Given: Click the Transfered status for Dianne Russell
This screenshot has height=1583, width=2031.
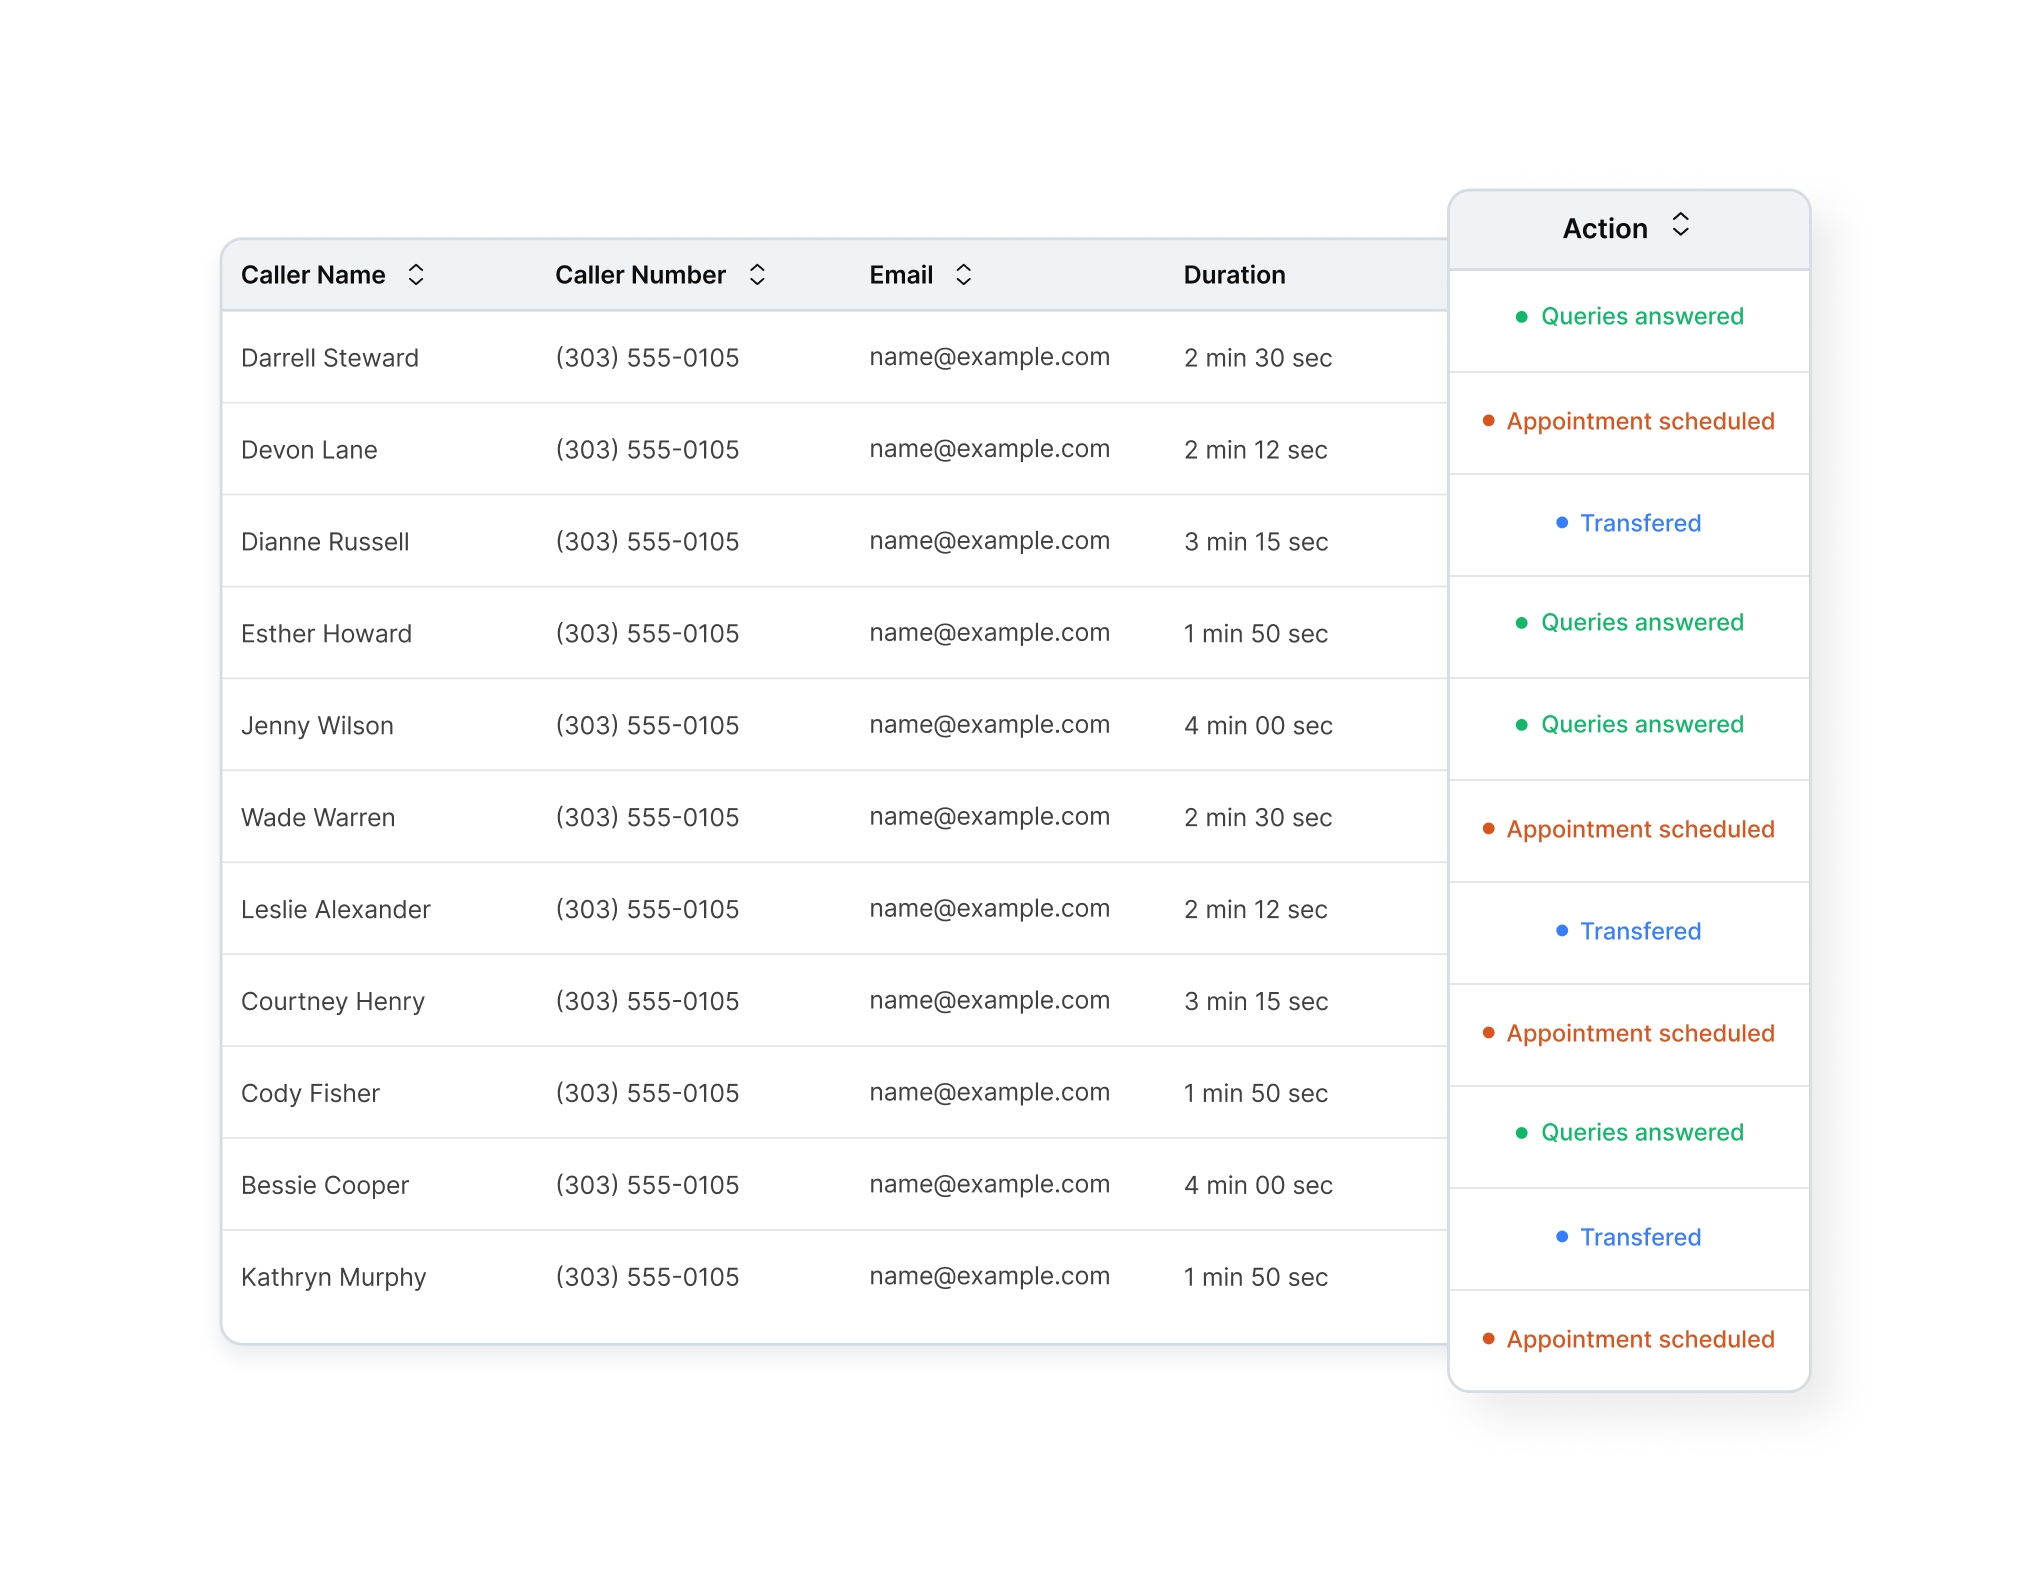Looking at the screenshot, I should click(x=1640, y=523).
